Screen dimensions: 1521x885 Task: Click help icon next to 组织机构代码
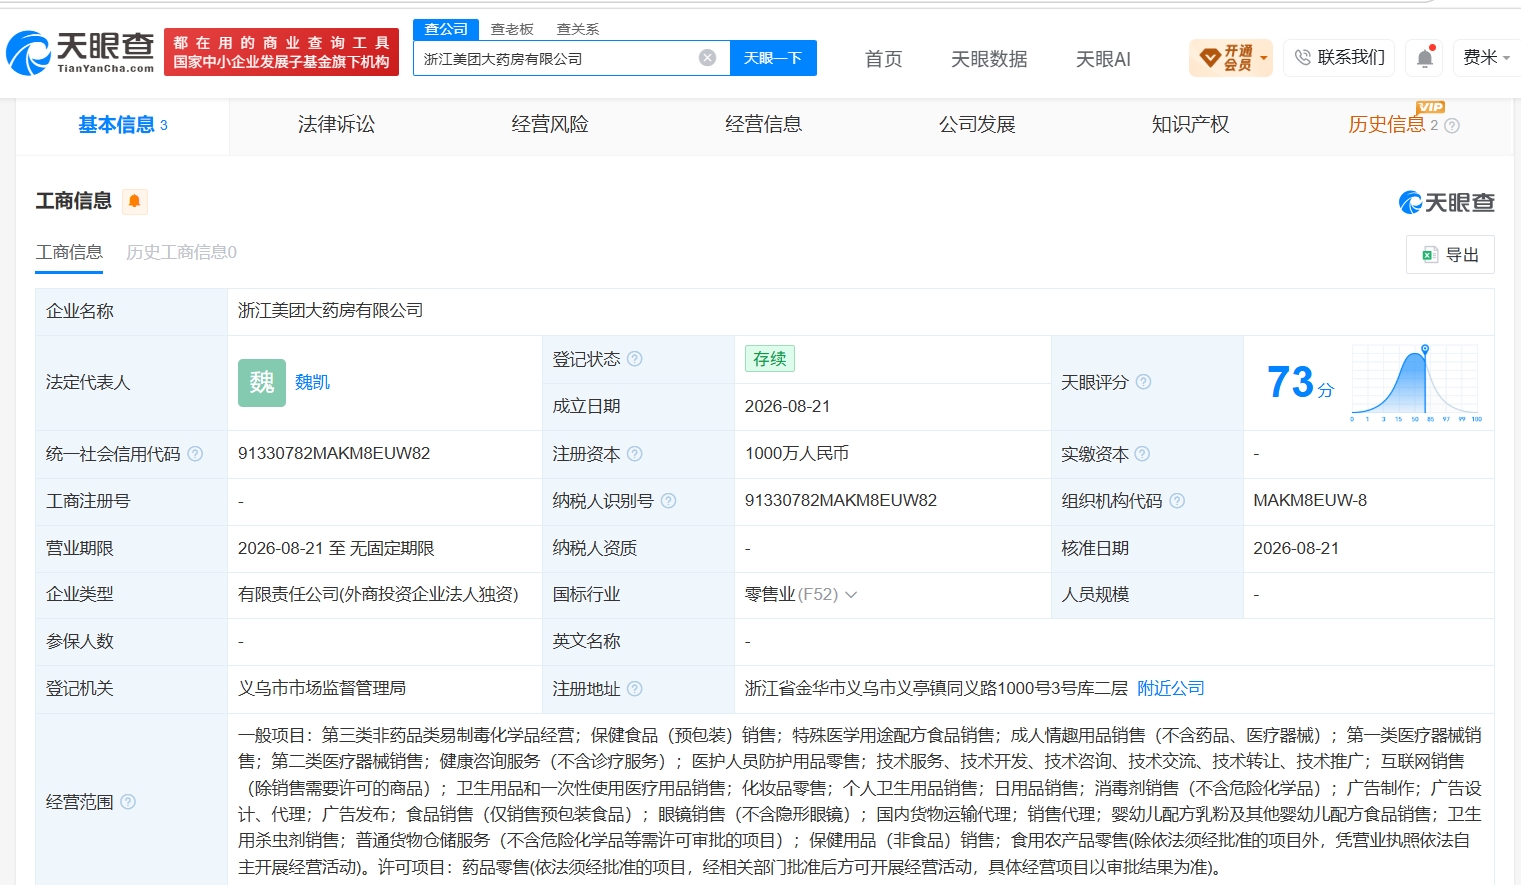coord(1177,501)
